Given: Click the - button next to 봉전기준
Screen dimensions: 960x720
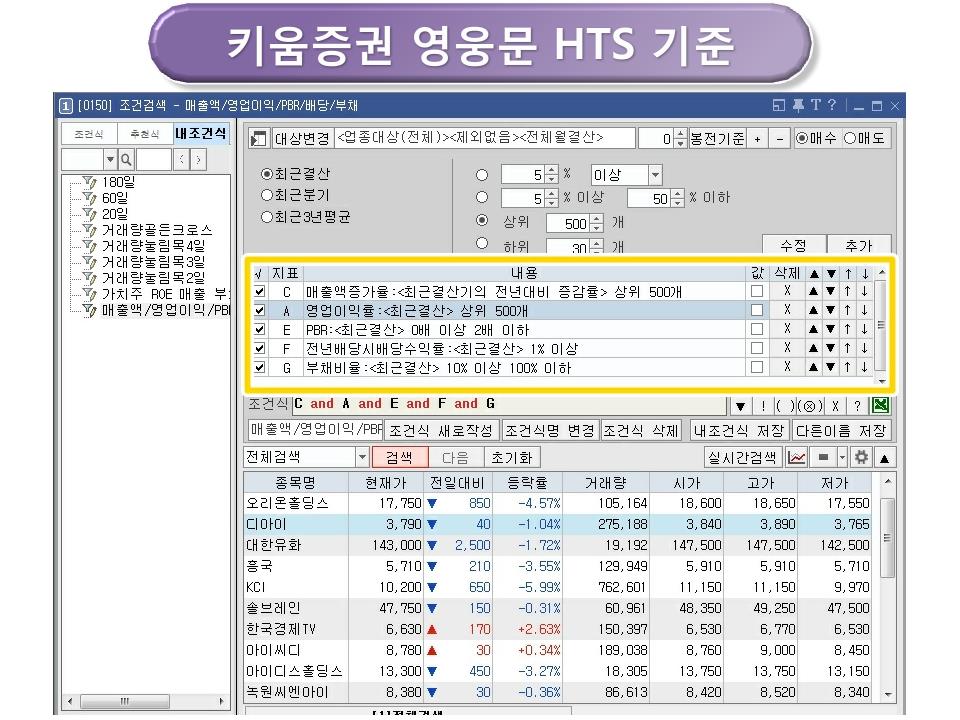Looking at the screenshot, I should click(779, 139).
